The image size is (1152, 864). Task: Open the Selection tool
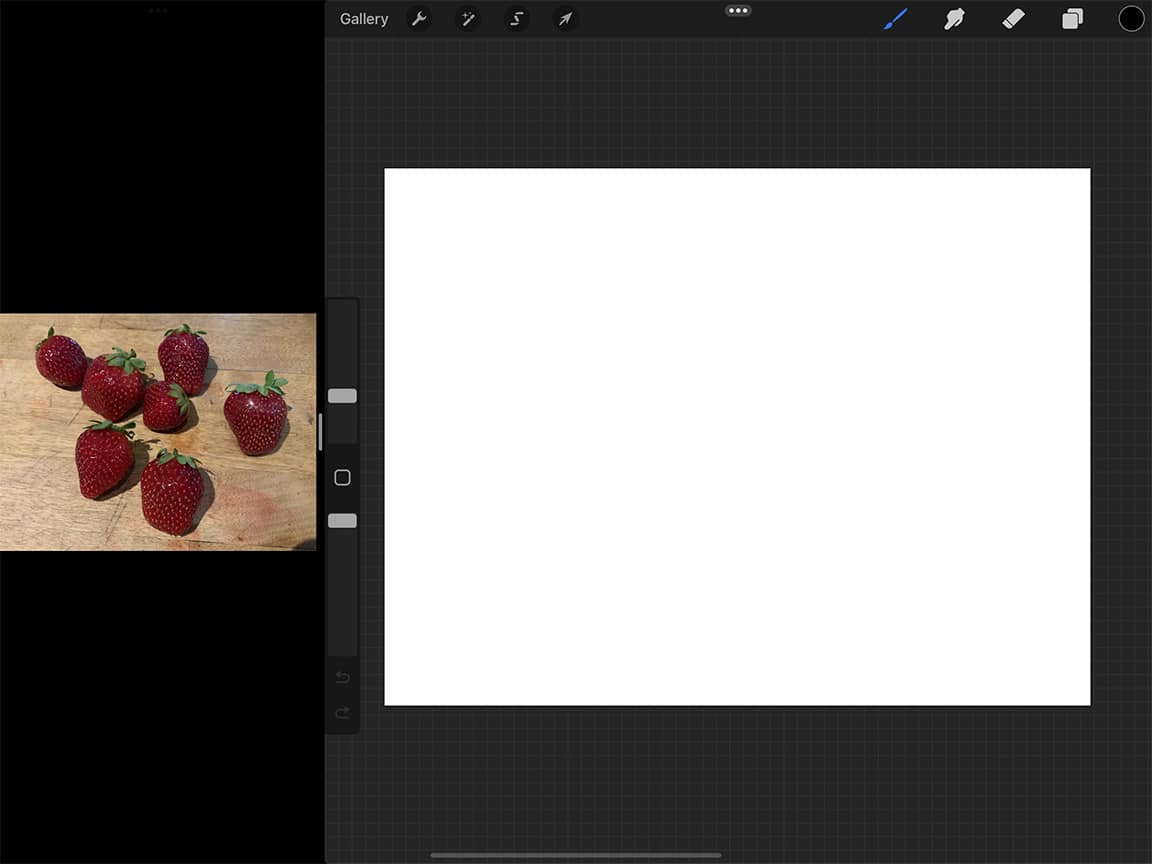click(x=516, y=18)
